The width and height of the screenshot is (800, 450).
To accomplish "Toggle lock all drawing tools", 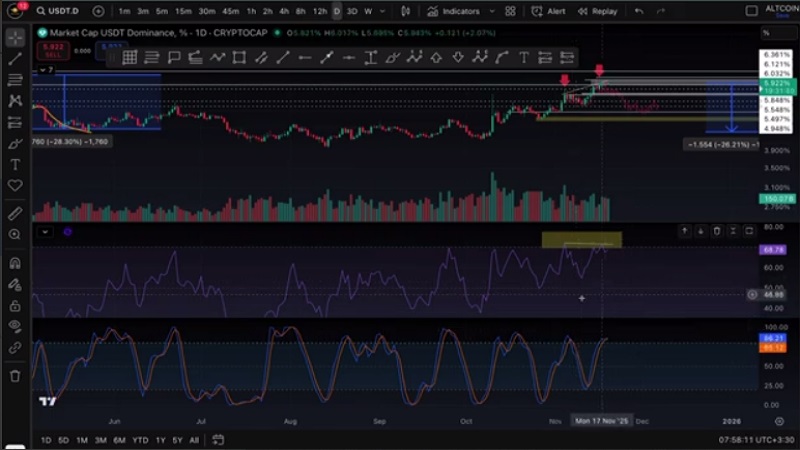I will pyautogui.click(x=15, y=306).
